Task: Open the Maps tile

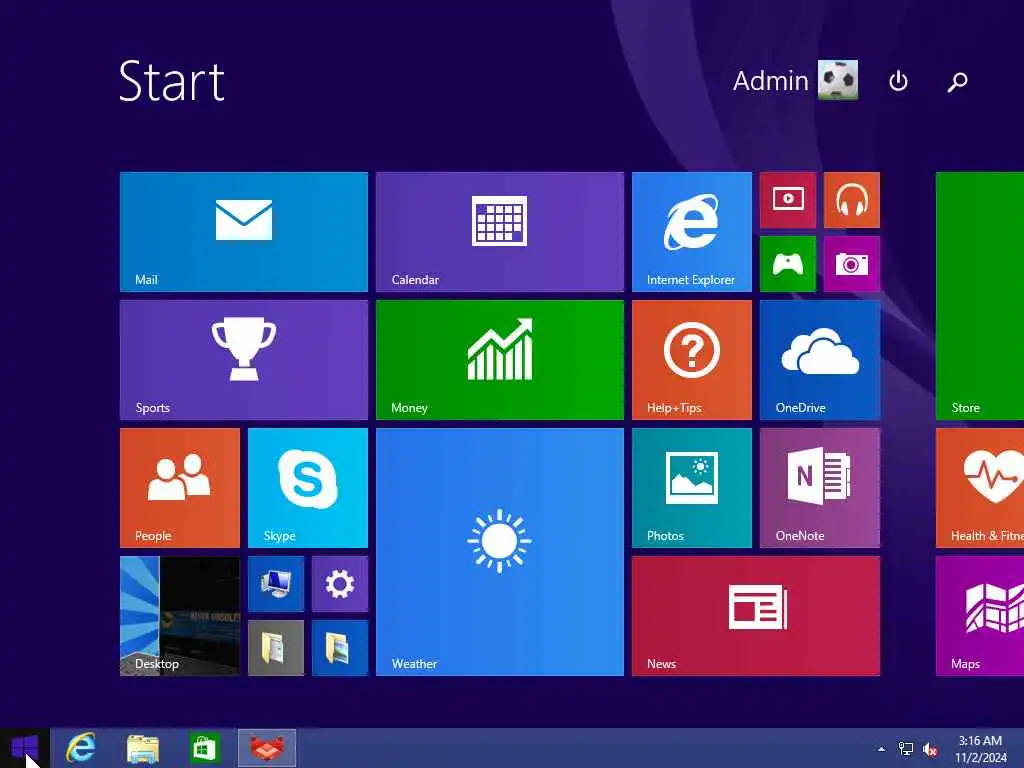Action: click(980, 616)
